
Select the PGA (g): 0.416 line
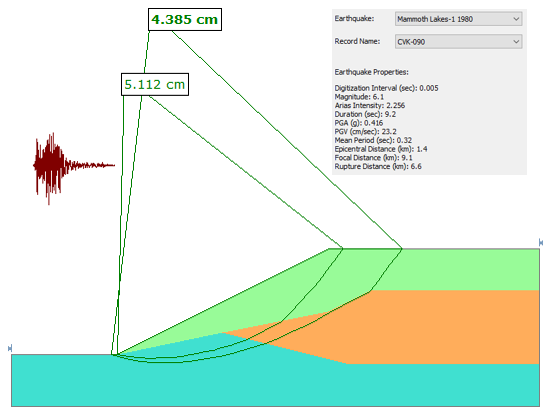point(359,123)
